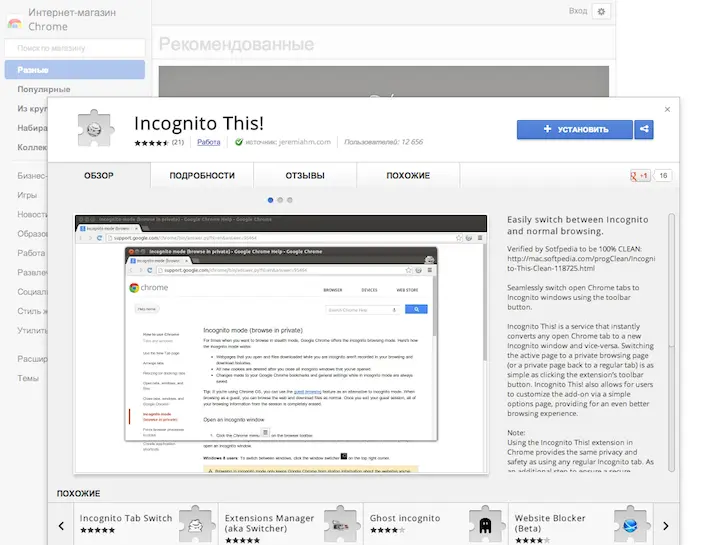Screen dimensions: 720x545
Task: Click the verified source checkmark icon
Action: point(239,142)
